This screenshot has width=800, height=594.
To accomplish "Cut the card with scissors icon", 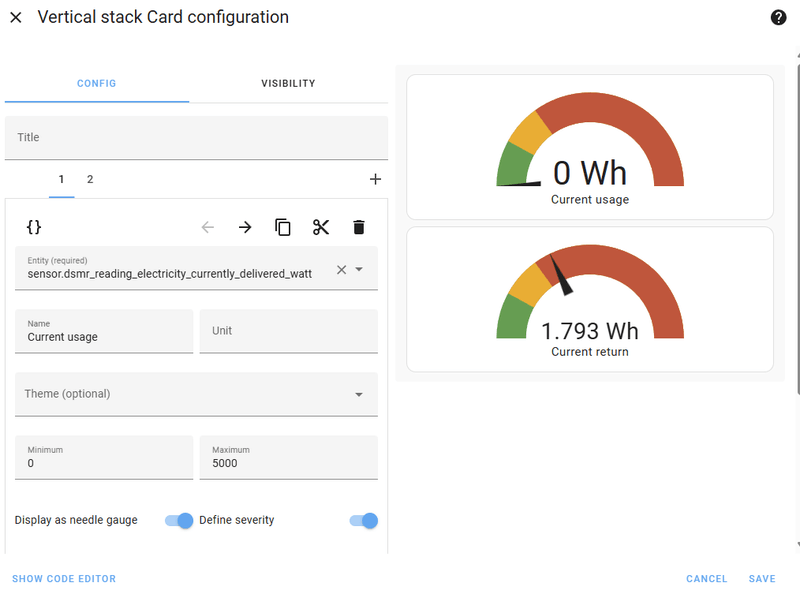I will point(321,227).
